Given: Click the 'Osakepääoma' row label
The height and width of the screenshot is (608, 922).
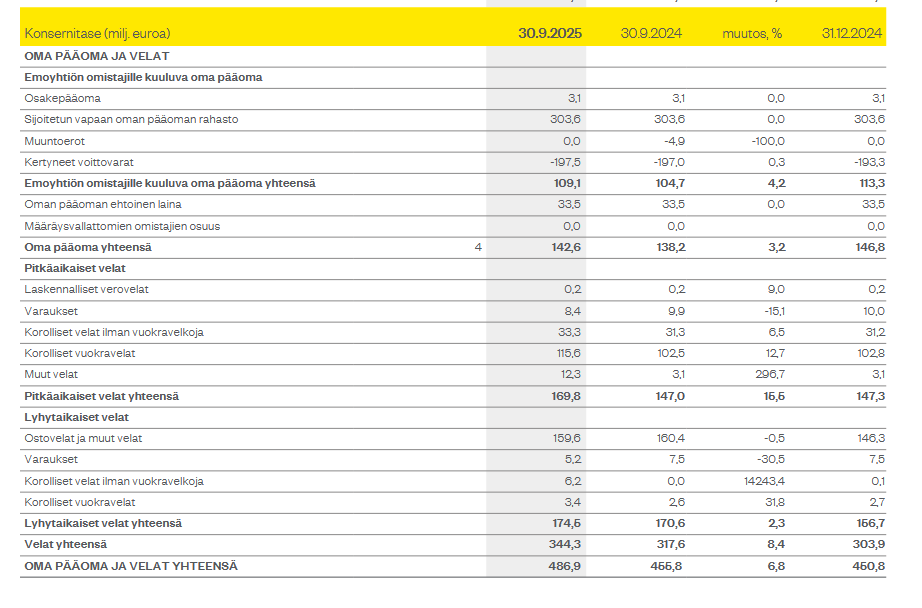Looking at the screenshot, I should (62, 98).
